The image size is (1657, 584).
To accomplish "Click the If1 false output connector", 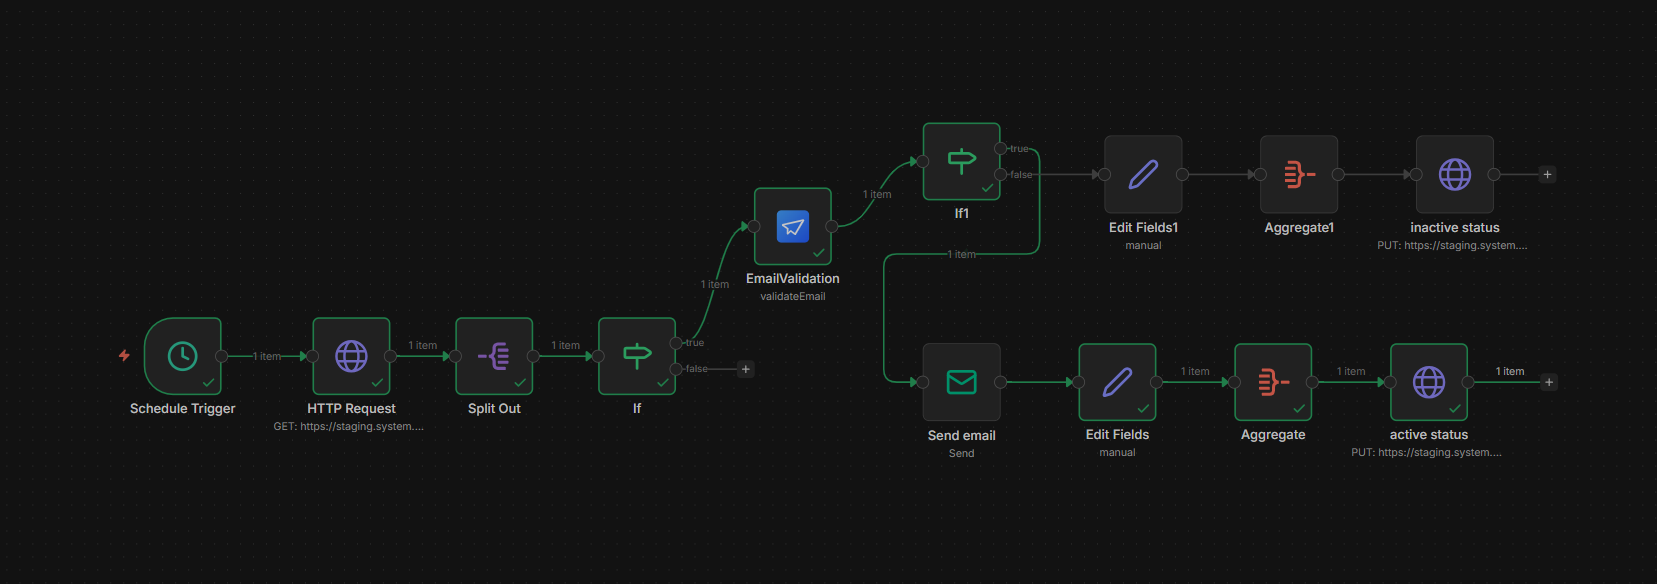I will 1001,175.
